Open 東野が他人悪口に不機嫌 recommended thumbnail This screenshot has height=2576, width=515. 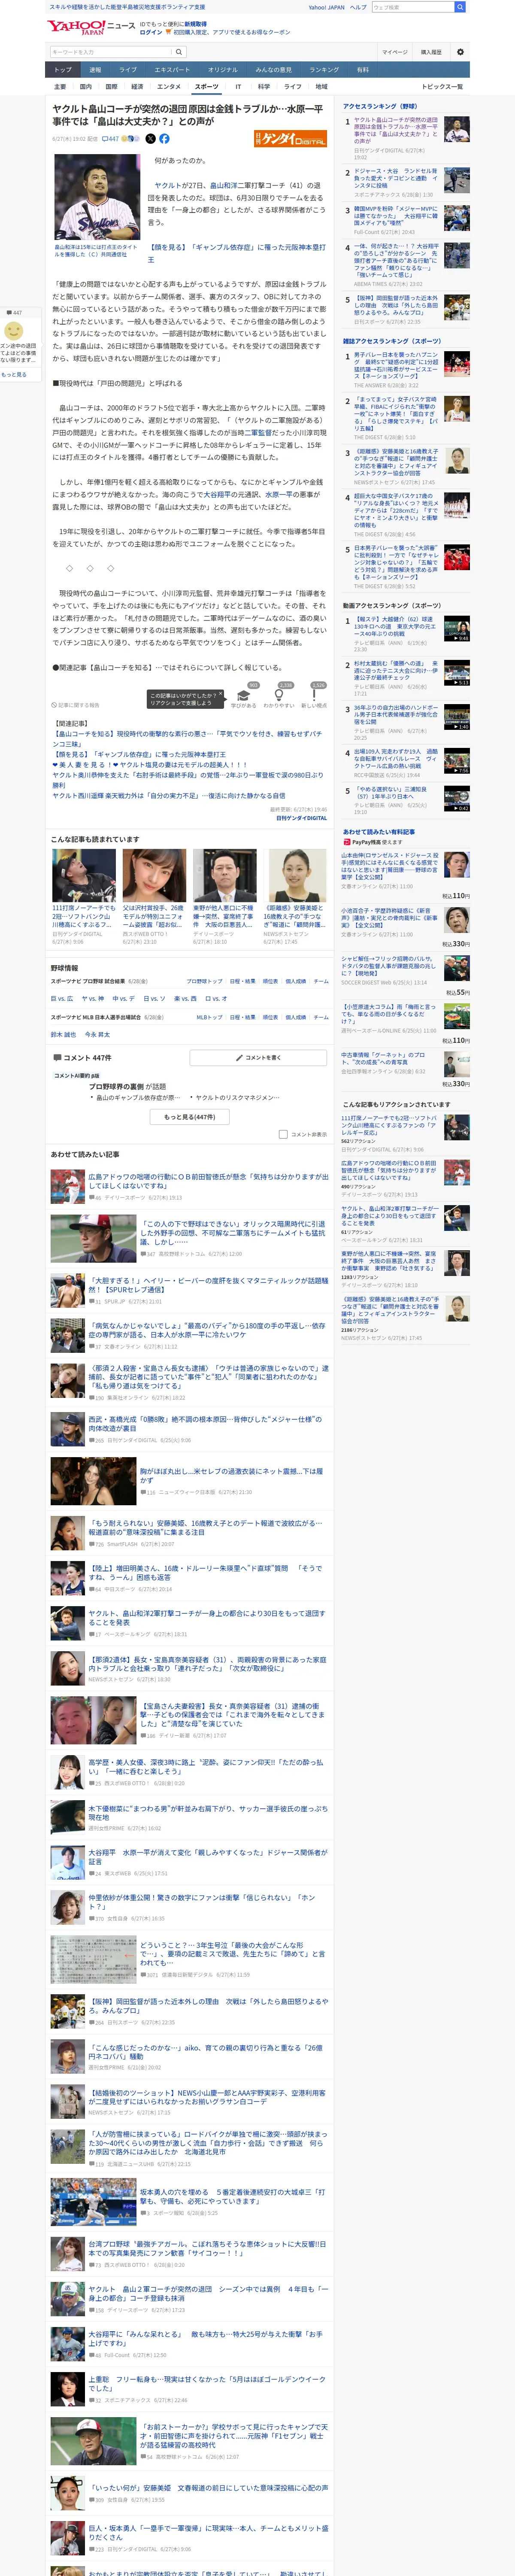[x=224, y=875]
